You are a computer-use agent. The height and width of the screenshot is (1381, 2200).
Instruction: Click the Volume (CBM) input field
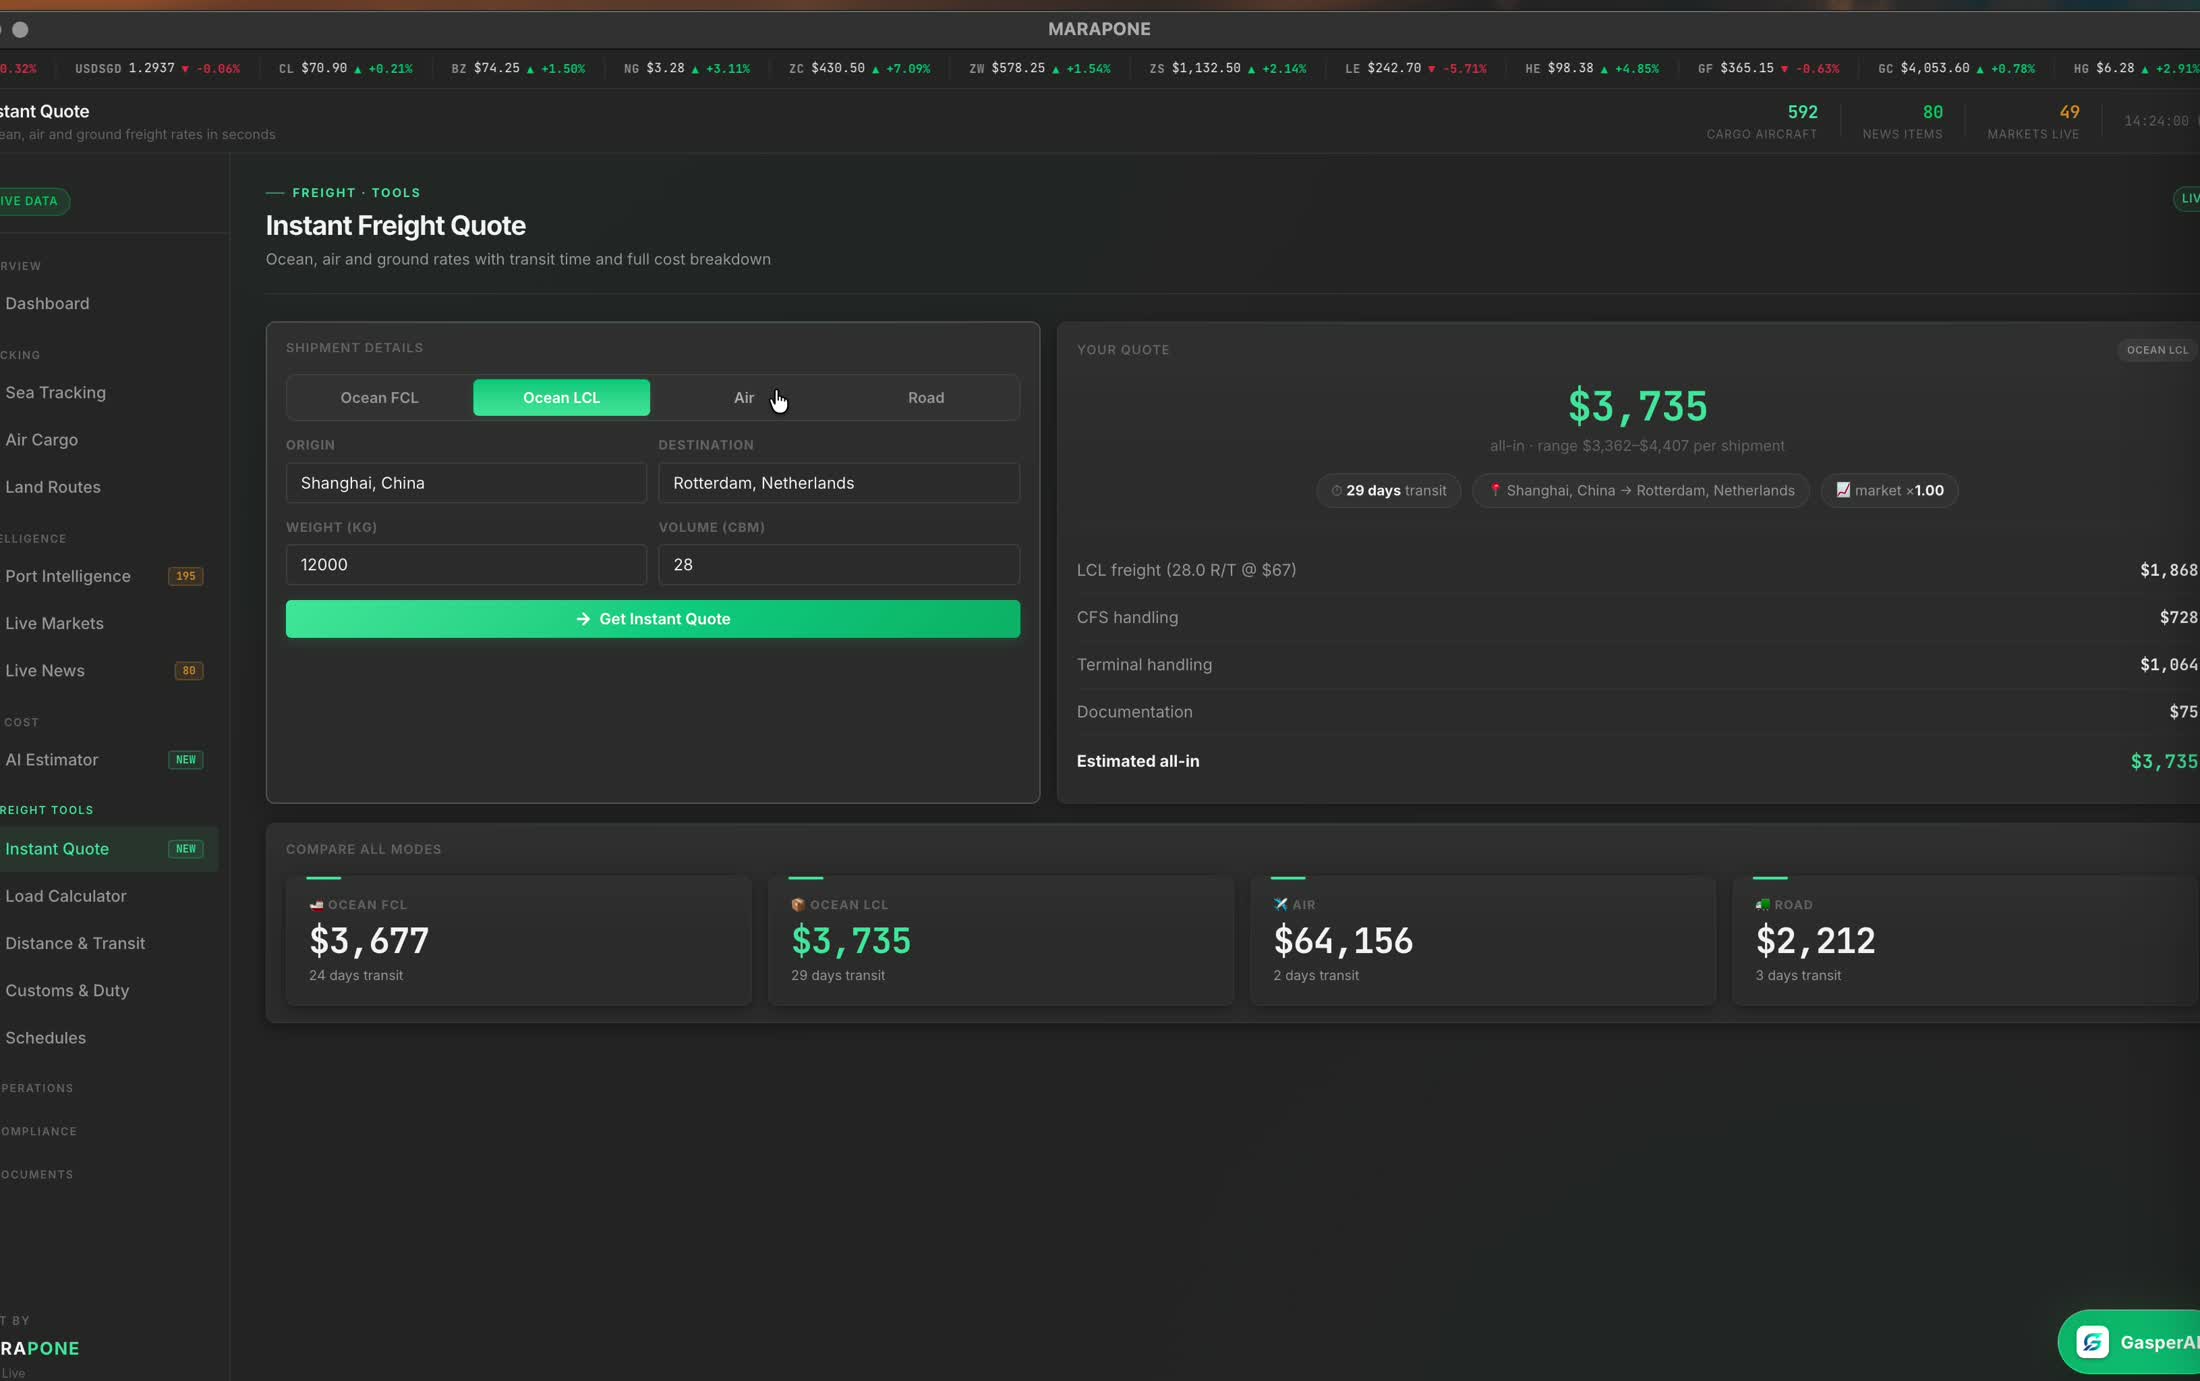coord(839,565)
